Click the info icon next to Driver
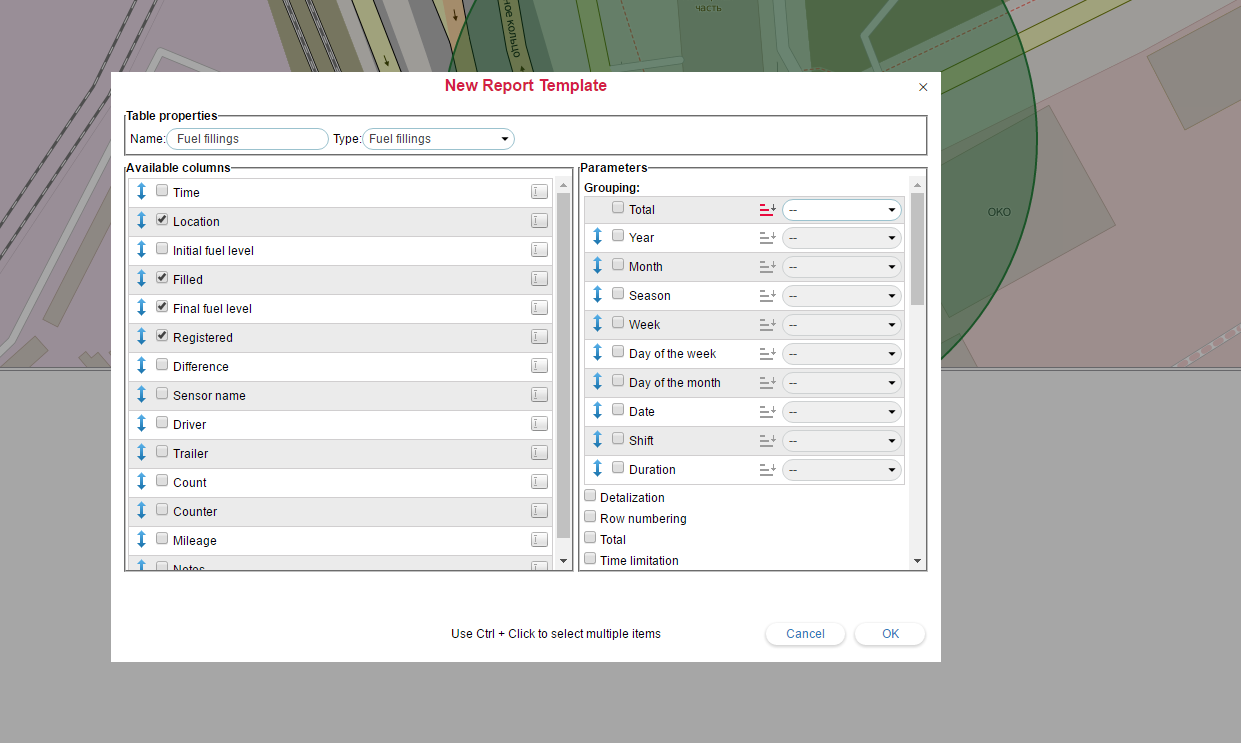This screenshot has height=743, width=1241. [x=539, y=423]
